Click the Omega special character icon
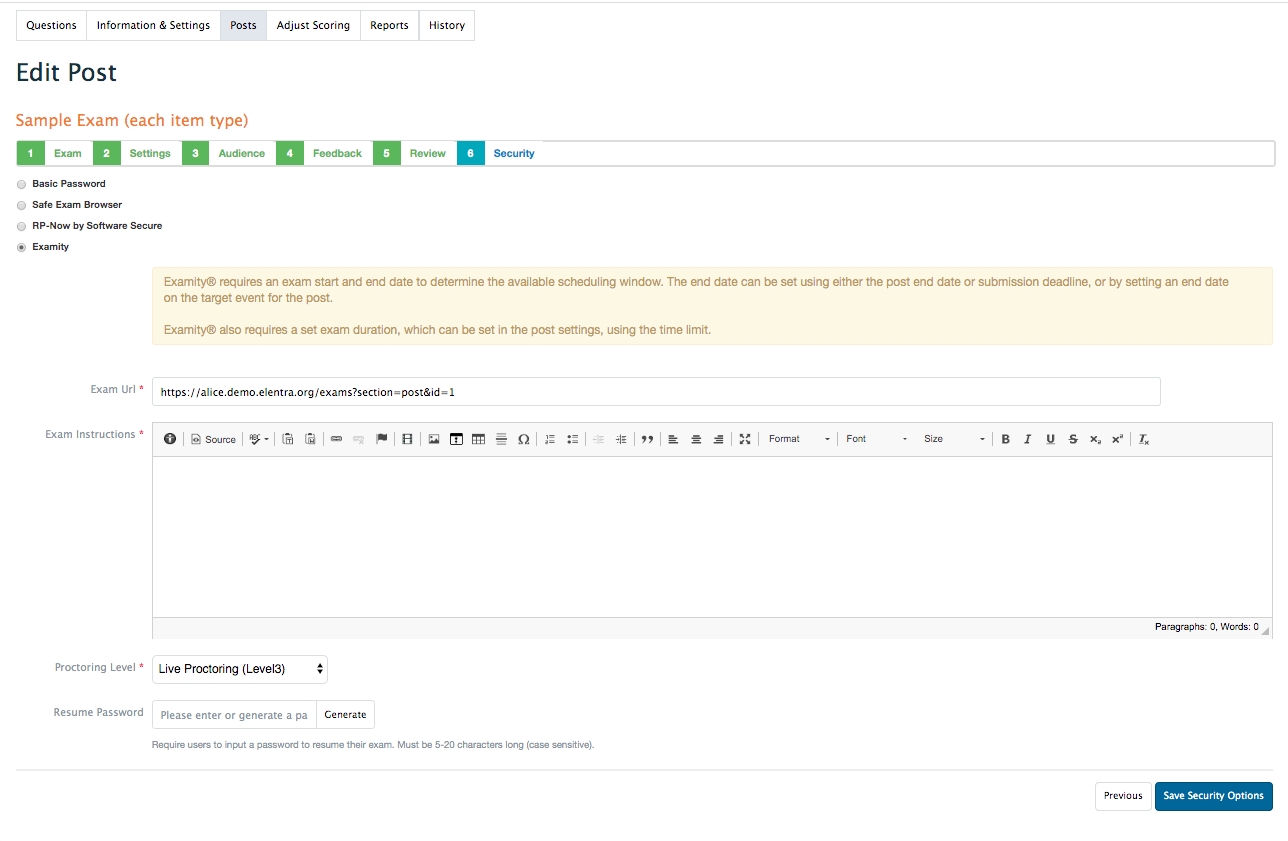1288x841 pixels. pos(523,439)
